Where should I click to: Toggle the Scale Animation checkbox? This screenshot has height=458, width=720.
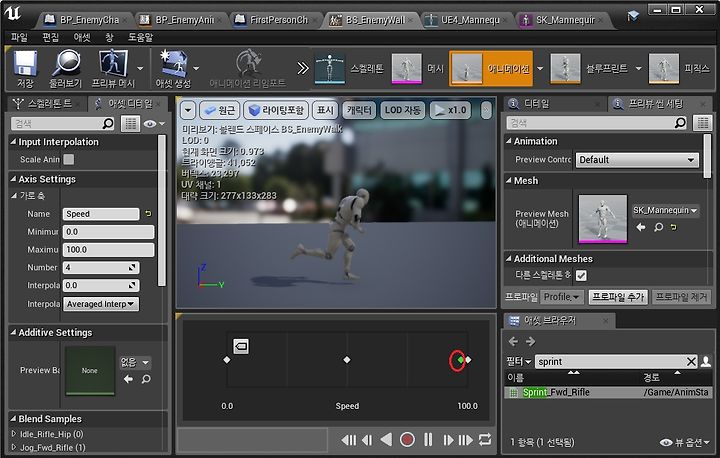point(69,159)
